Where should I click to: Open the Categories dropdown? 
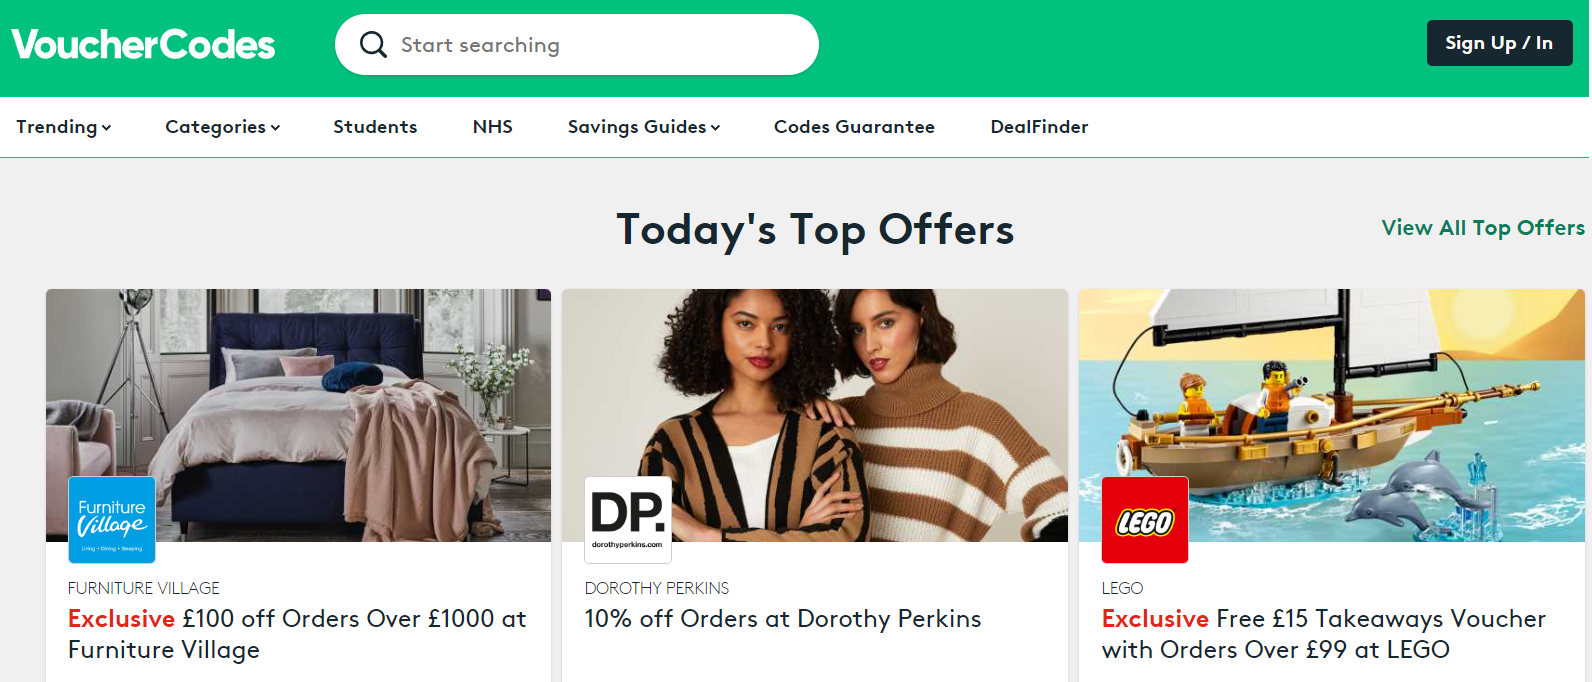(222, 127)
